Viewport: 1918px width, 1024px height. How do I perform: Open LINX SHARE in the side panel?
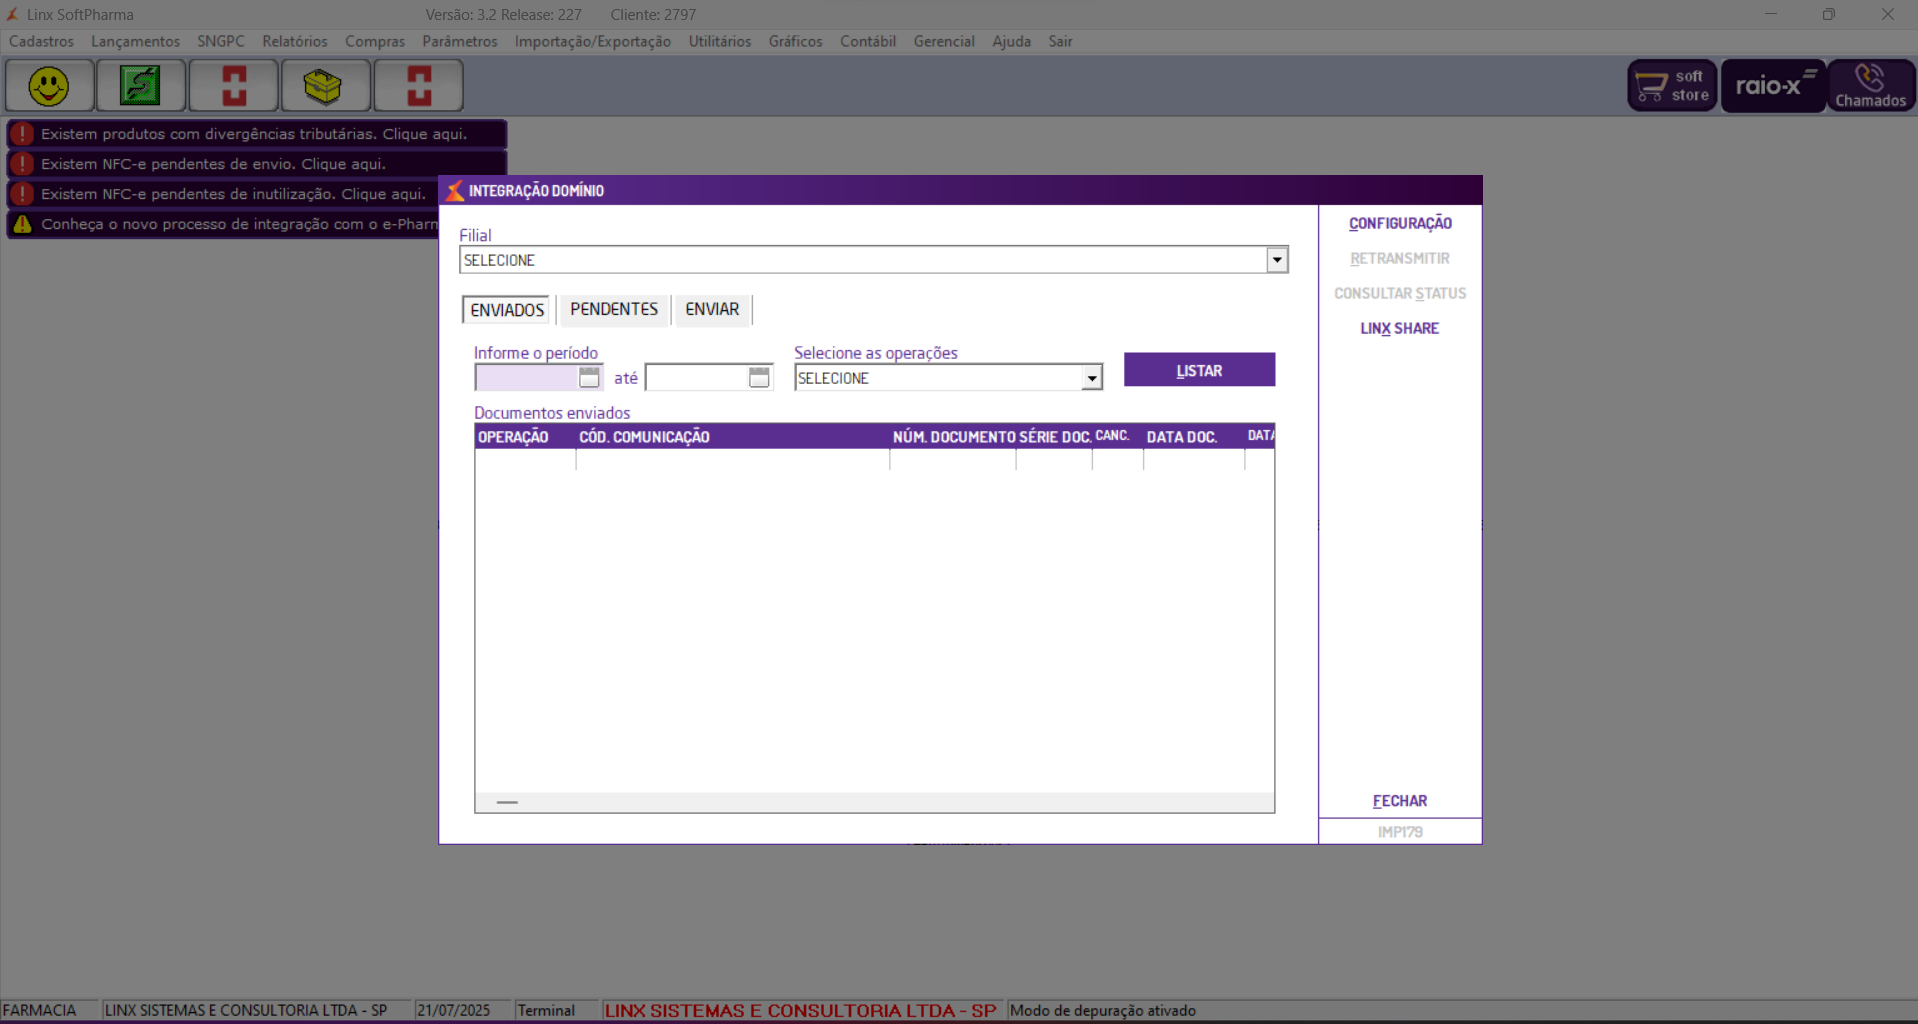1400,329
